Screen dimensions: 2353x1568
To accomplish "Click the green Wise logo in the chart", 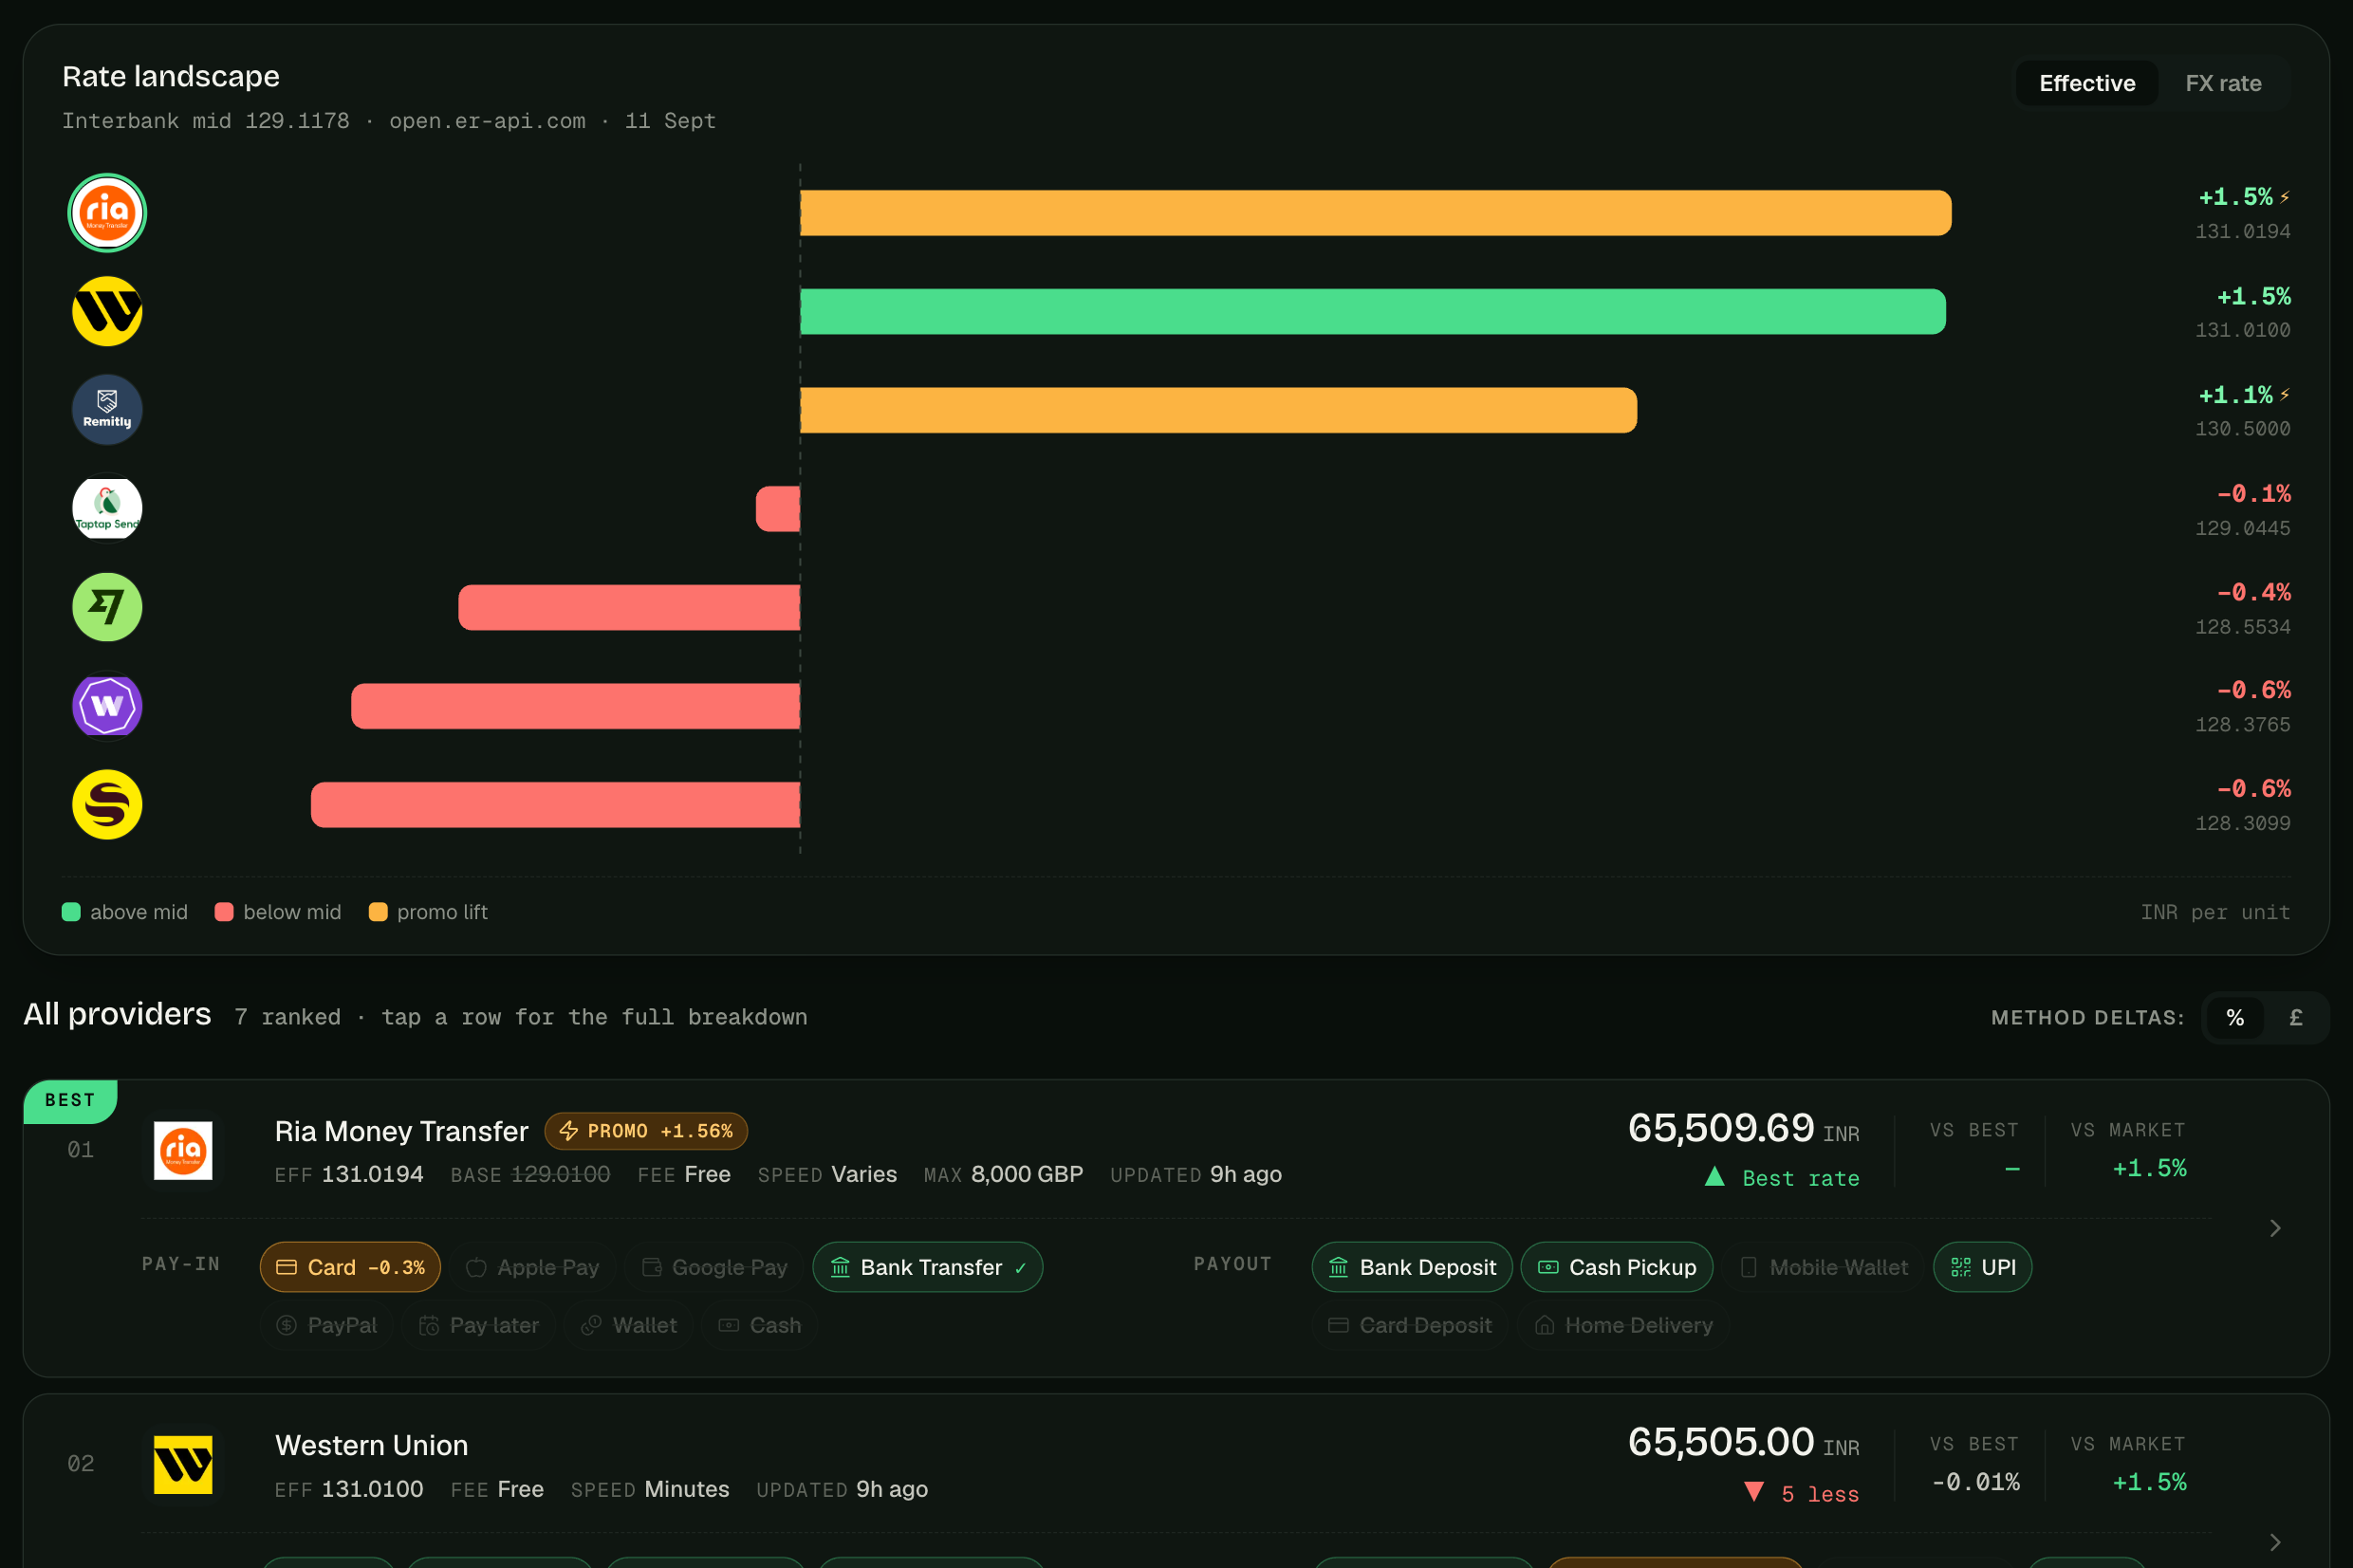I will (x=107, y=607).
